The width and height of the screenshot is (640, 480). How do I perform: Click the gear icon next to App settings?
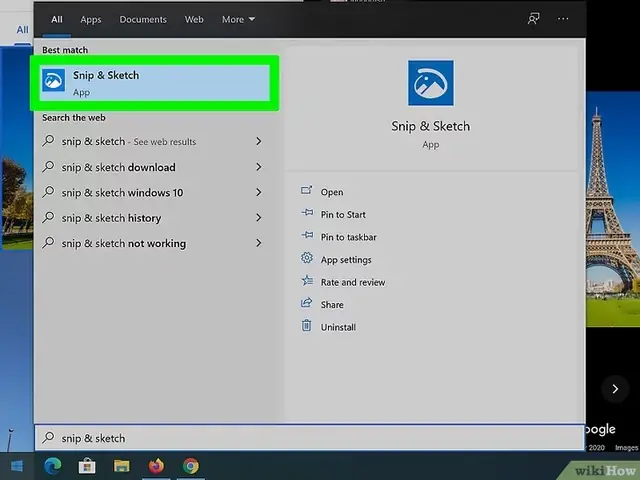[x=307, y=258]
